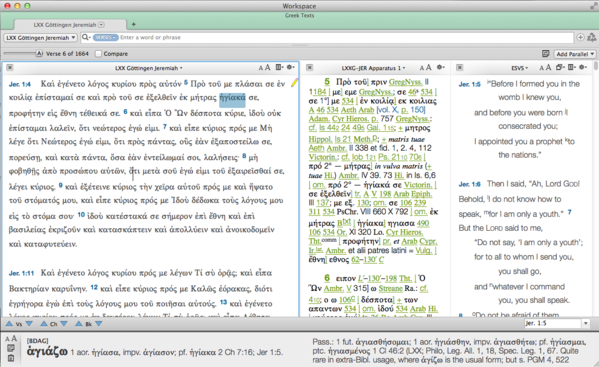Switch the VERSES search mode pill

pos(105,37)
